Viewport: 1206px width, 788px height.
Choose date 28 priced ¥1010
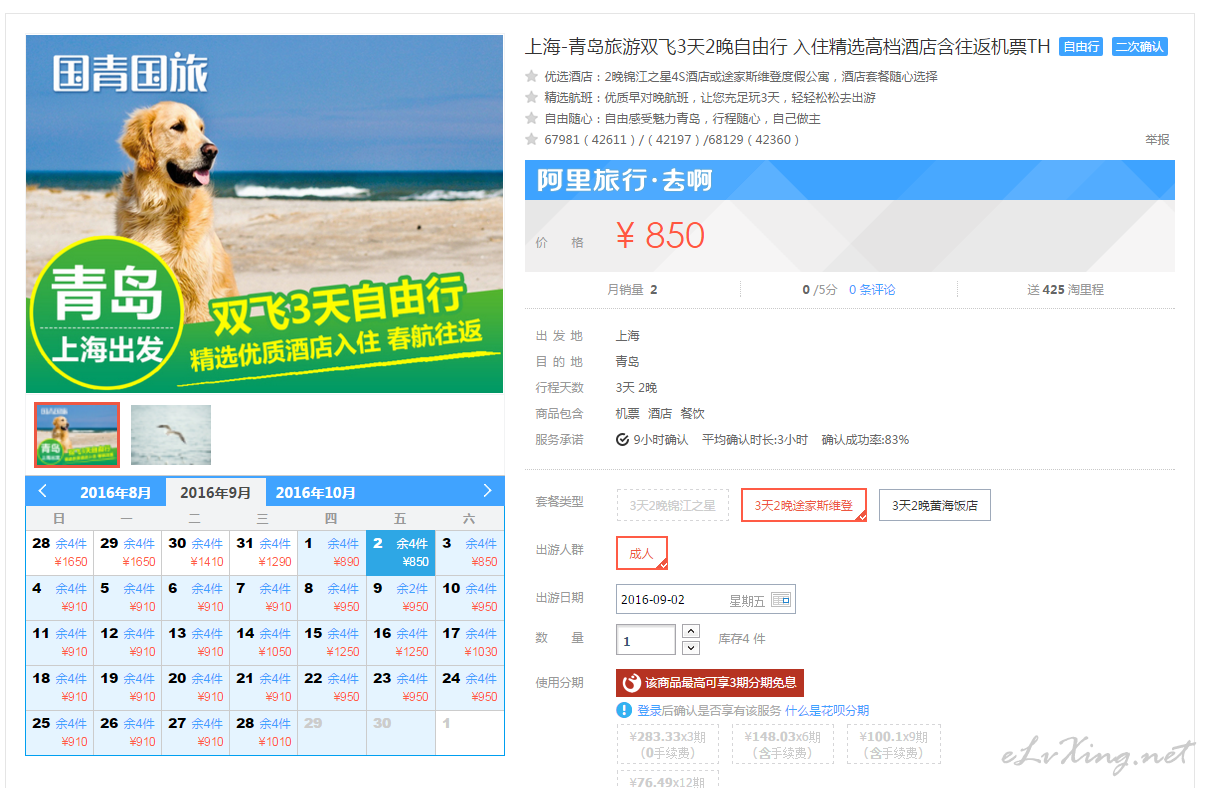tap(263, 732)
